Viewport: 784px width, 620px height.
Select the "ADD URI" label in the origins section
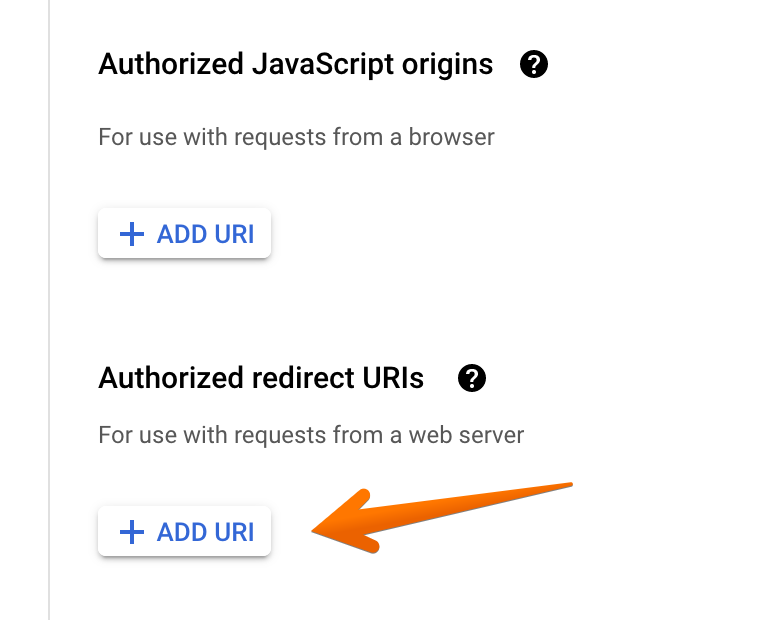205,235
